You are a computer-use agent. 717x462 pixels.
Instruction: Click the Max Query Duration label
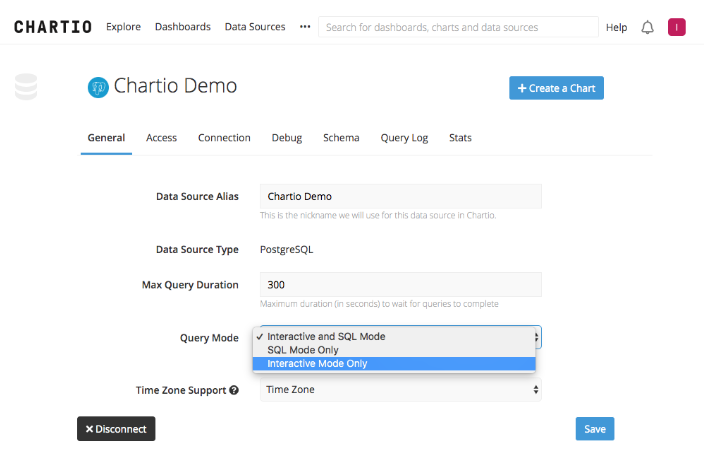click(190, 285)
